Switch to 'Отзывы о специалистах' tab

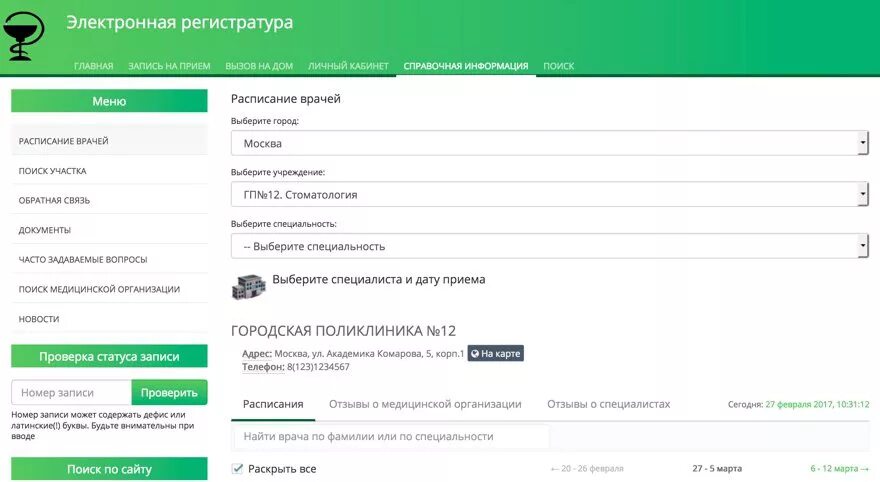(x=608, y=404)
